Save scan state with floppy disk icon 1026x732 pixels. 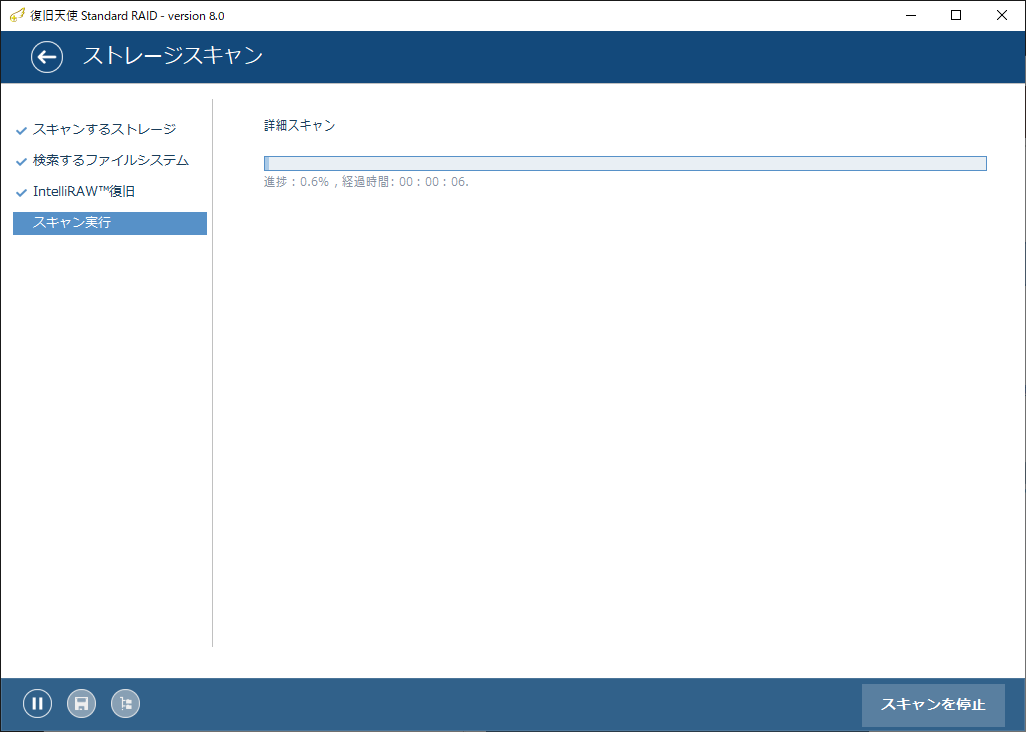(81, 703)
